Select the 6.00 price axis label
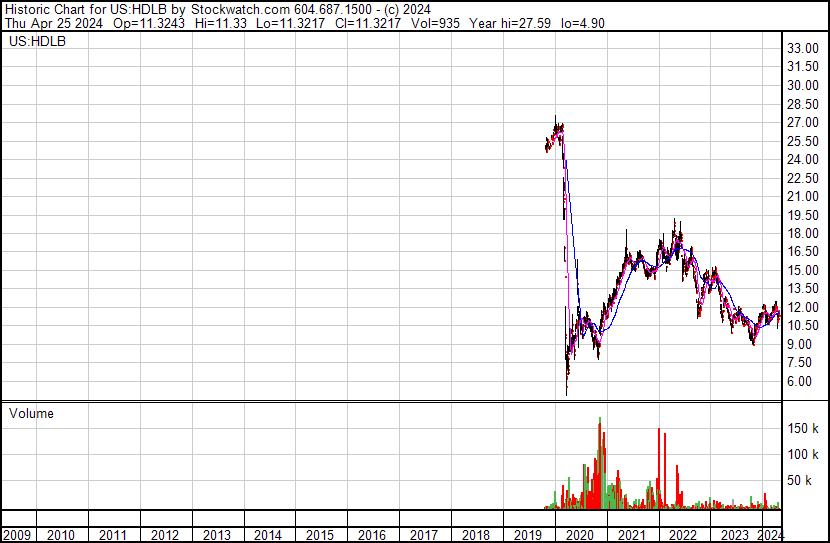830x543 pixels. 800,381
